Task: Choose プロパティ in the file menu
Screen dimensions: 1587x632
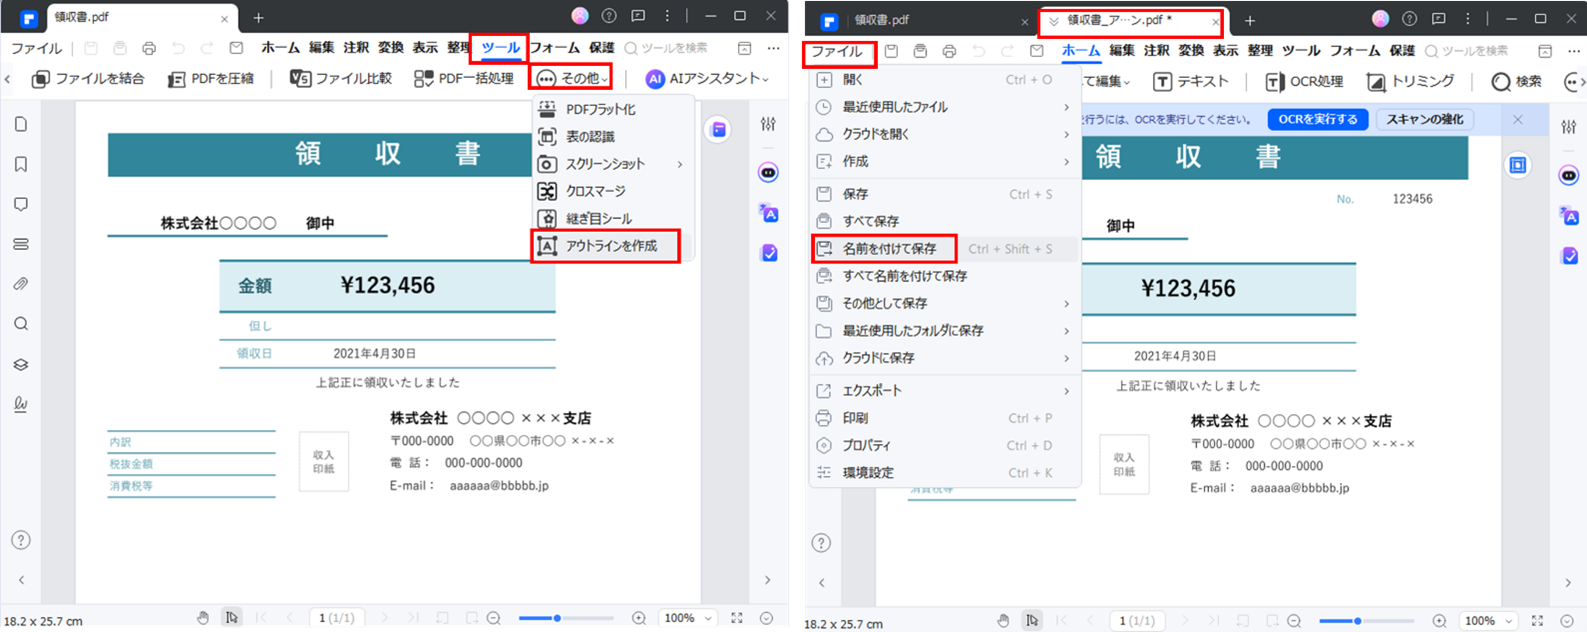Action: [945, 445]
